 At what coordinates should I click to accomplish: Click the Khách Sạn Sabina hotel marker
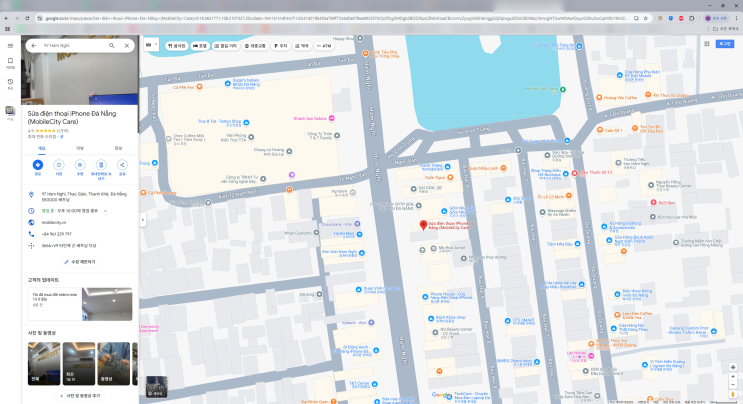[x=332, y=118]
